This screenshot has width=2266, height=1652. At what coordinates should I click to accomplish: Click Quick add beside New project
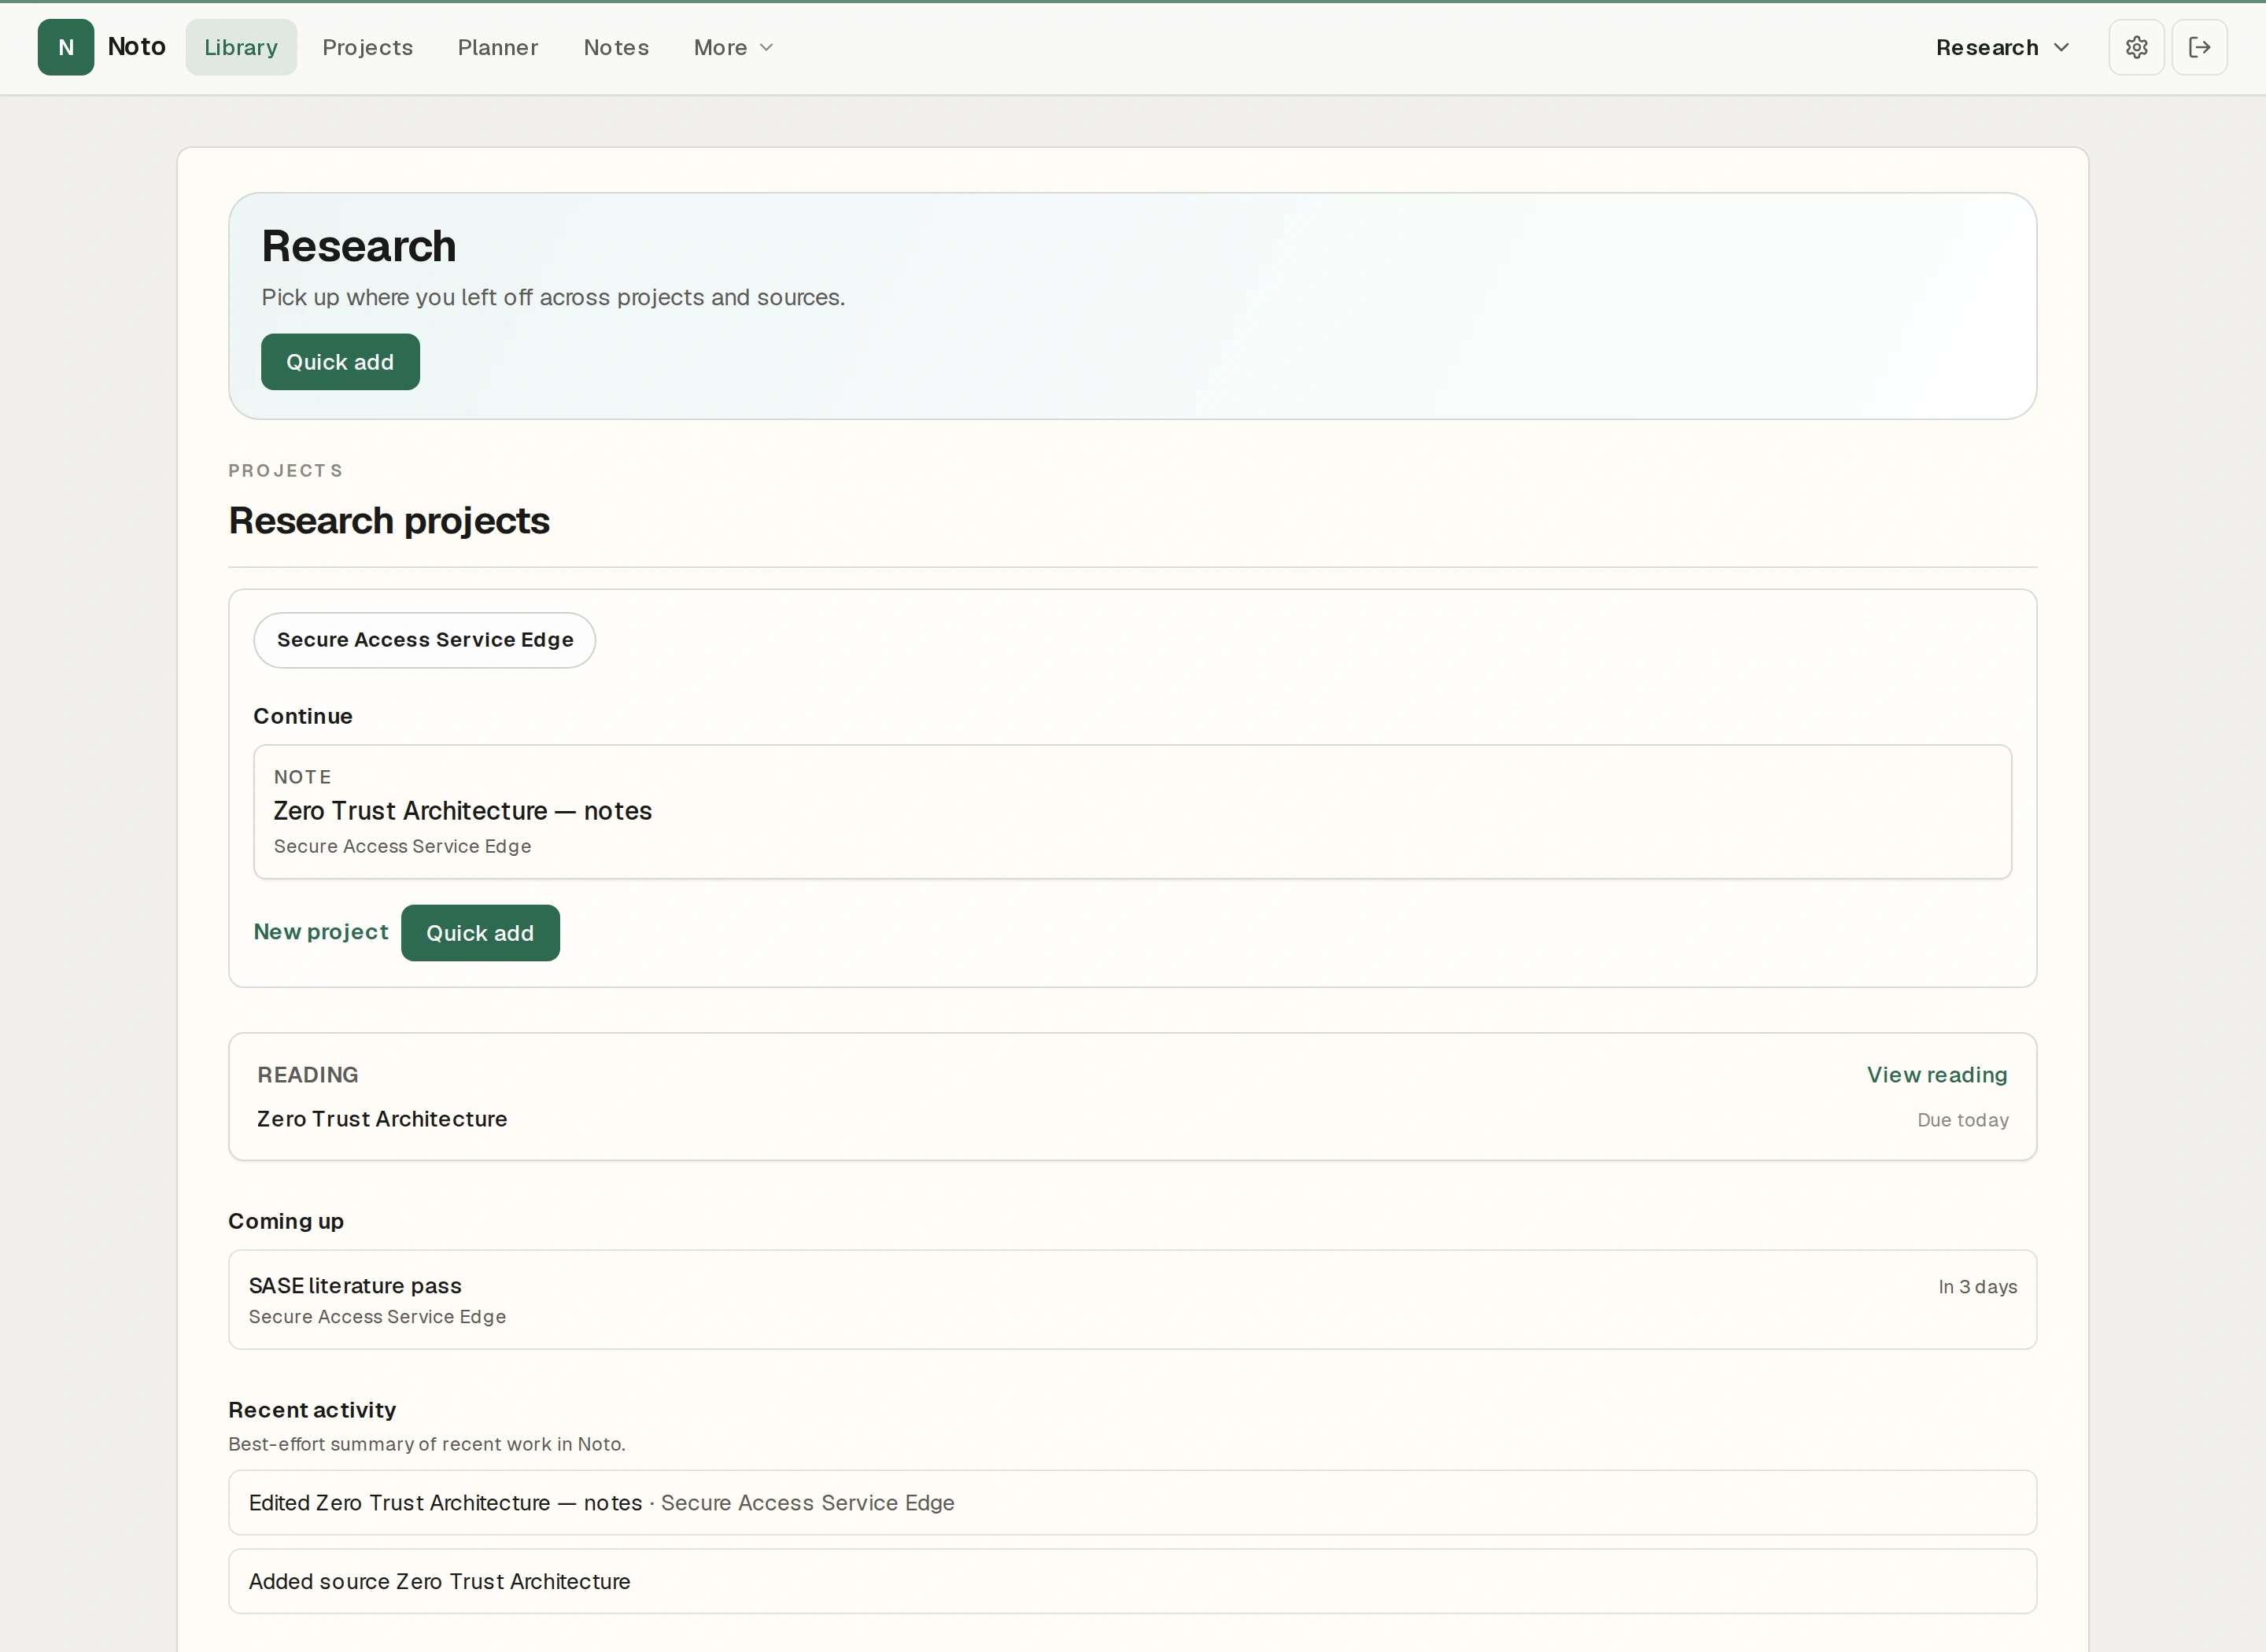480,933
